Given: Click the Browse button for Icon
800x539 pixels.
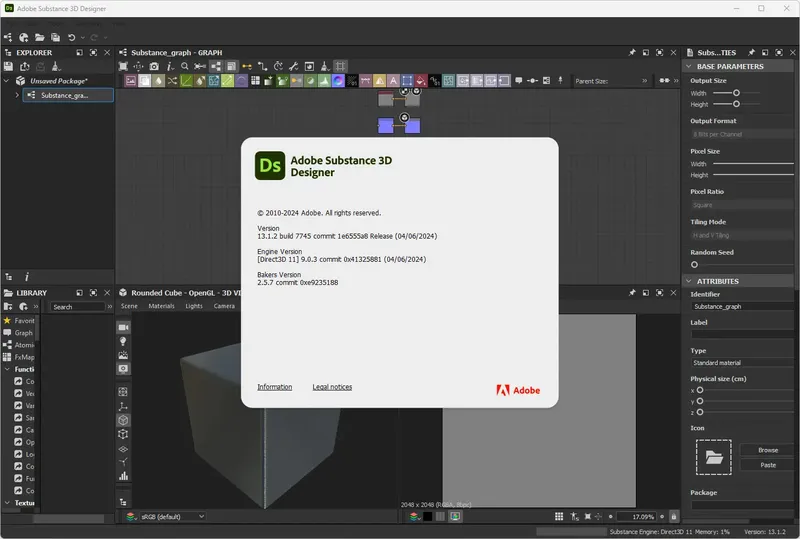Looking at the screenshot, I should pos(768,450).
